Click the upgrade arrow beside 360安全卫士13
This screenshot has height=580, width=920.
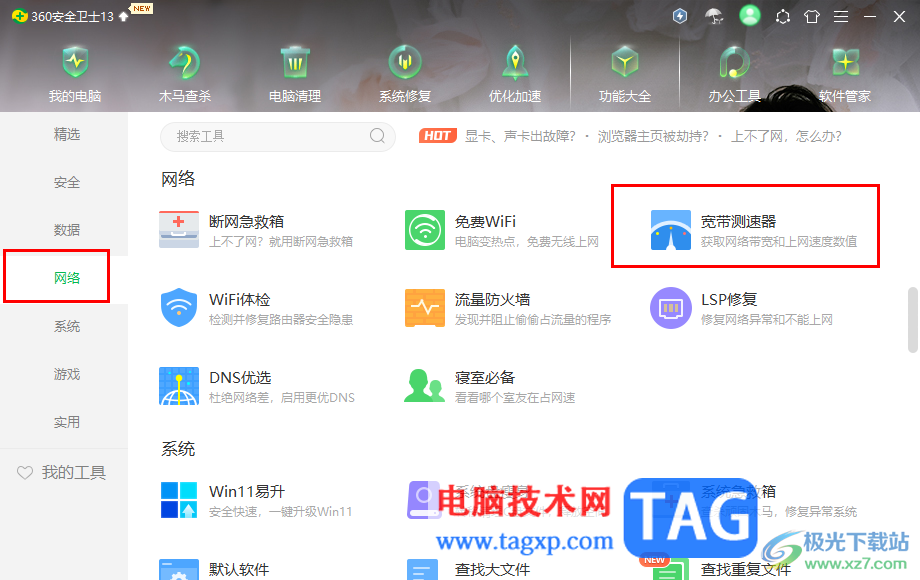pyautogui.click(x=123, y=16)
